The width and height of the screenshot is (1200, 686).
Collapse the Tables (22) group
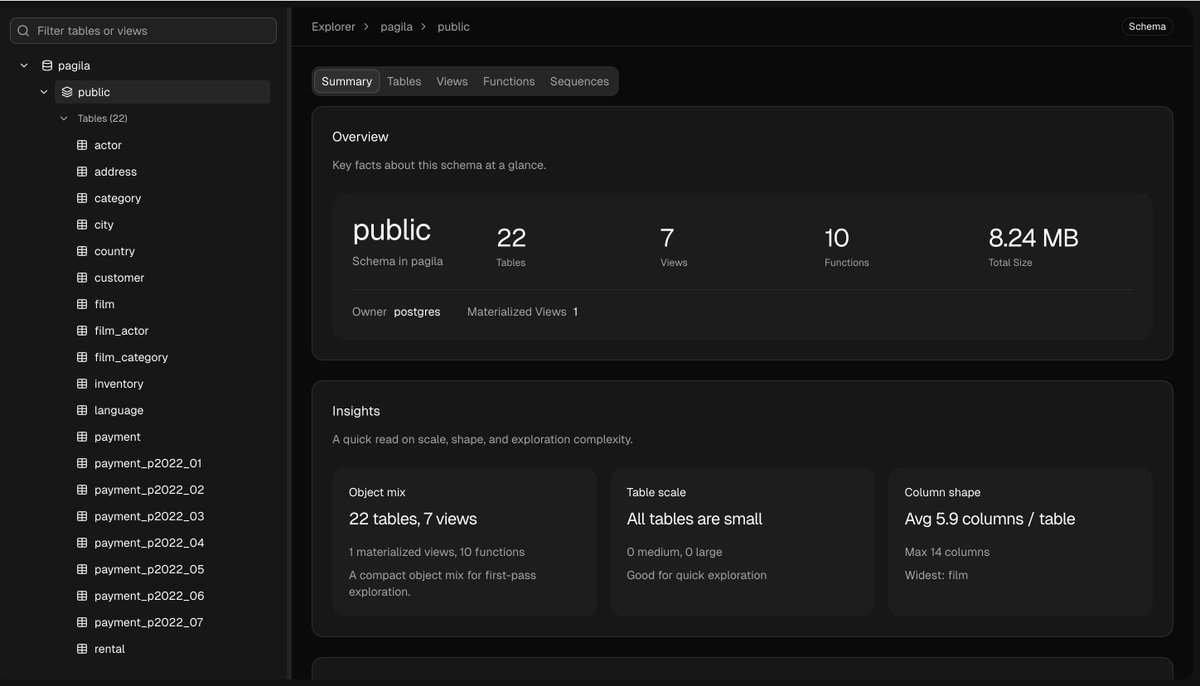(x=64, y=118)
